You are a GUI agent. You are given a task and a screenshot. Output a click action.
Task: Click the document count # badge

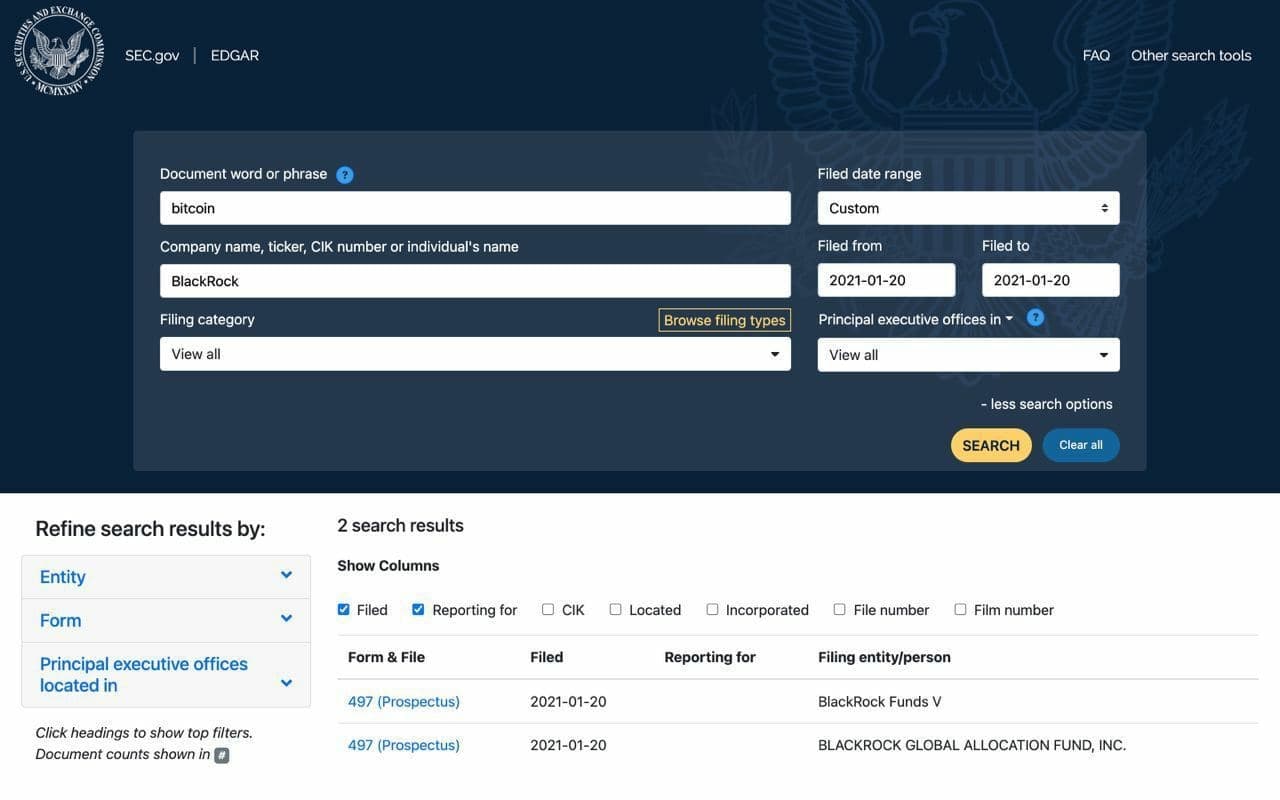coord(222,756)
